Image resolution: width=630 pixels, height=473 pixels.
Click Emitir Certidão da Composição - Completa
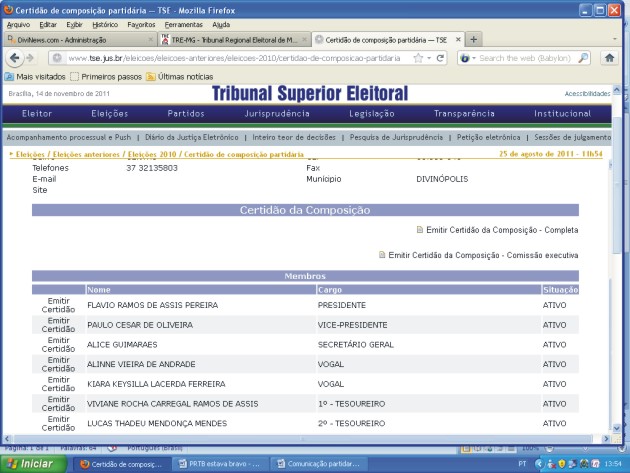coord(502,230)
